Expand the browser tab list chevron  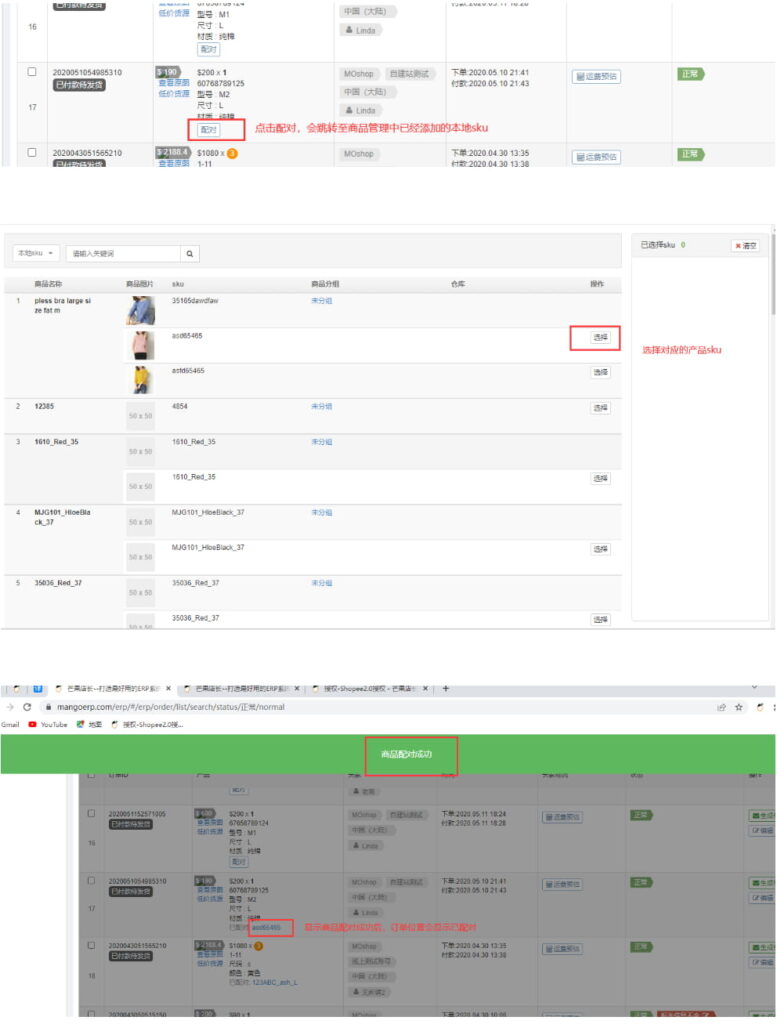pyautogui.click(x=753, y=688)
